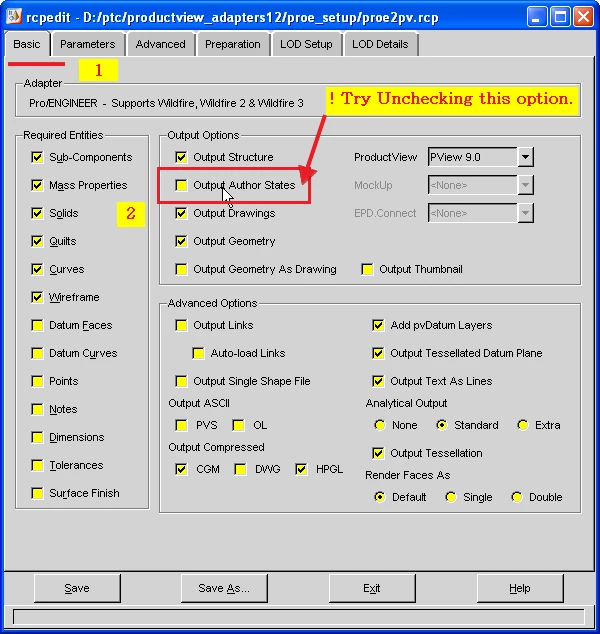Enable Output Geometry As Drawing

point(181,269)
